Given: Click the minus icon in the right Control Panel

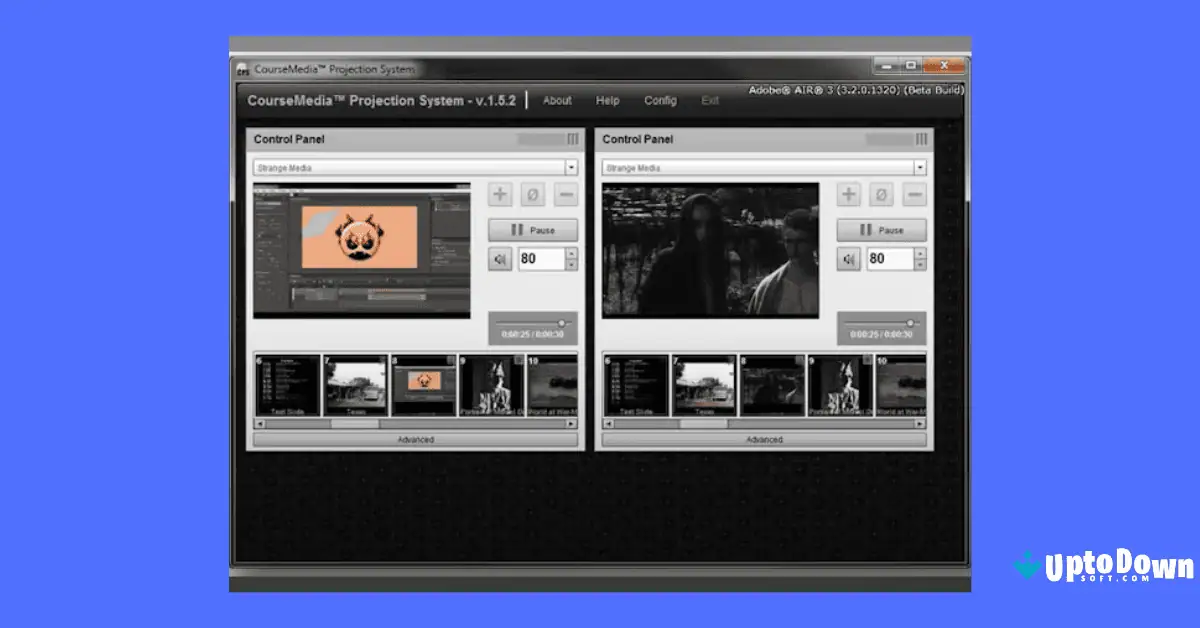Looking at the screenshot, I should [914, 194].
